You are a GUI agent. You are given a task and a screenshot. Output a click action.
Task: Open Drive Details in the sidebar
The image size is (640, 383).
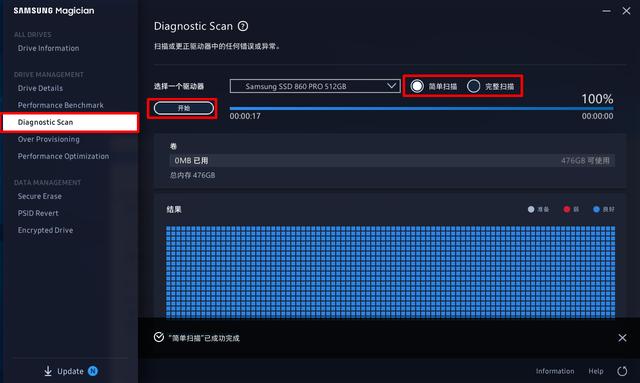coord(40,88)
